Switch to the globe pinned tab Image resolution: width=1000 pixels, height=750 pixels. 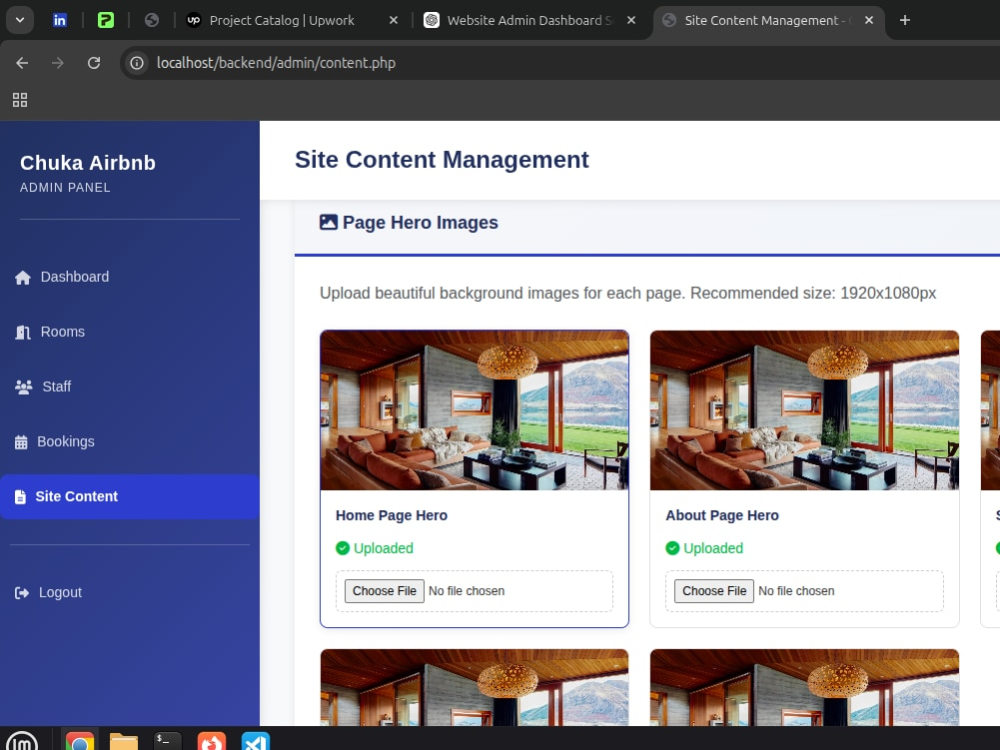point(152,20)
